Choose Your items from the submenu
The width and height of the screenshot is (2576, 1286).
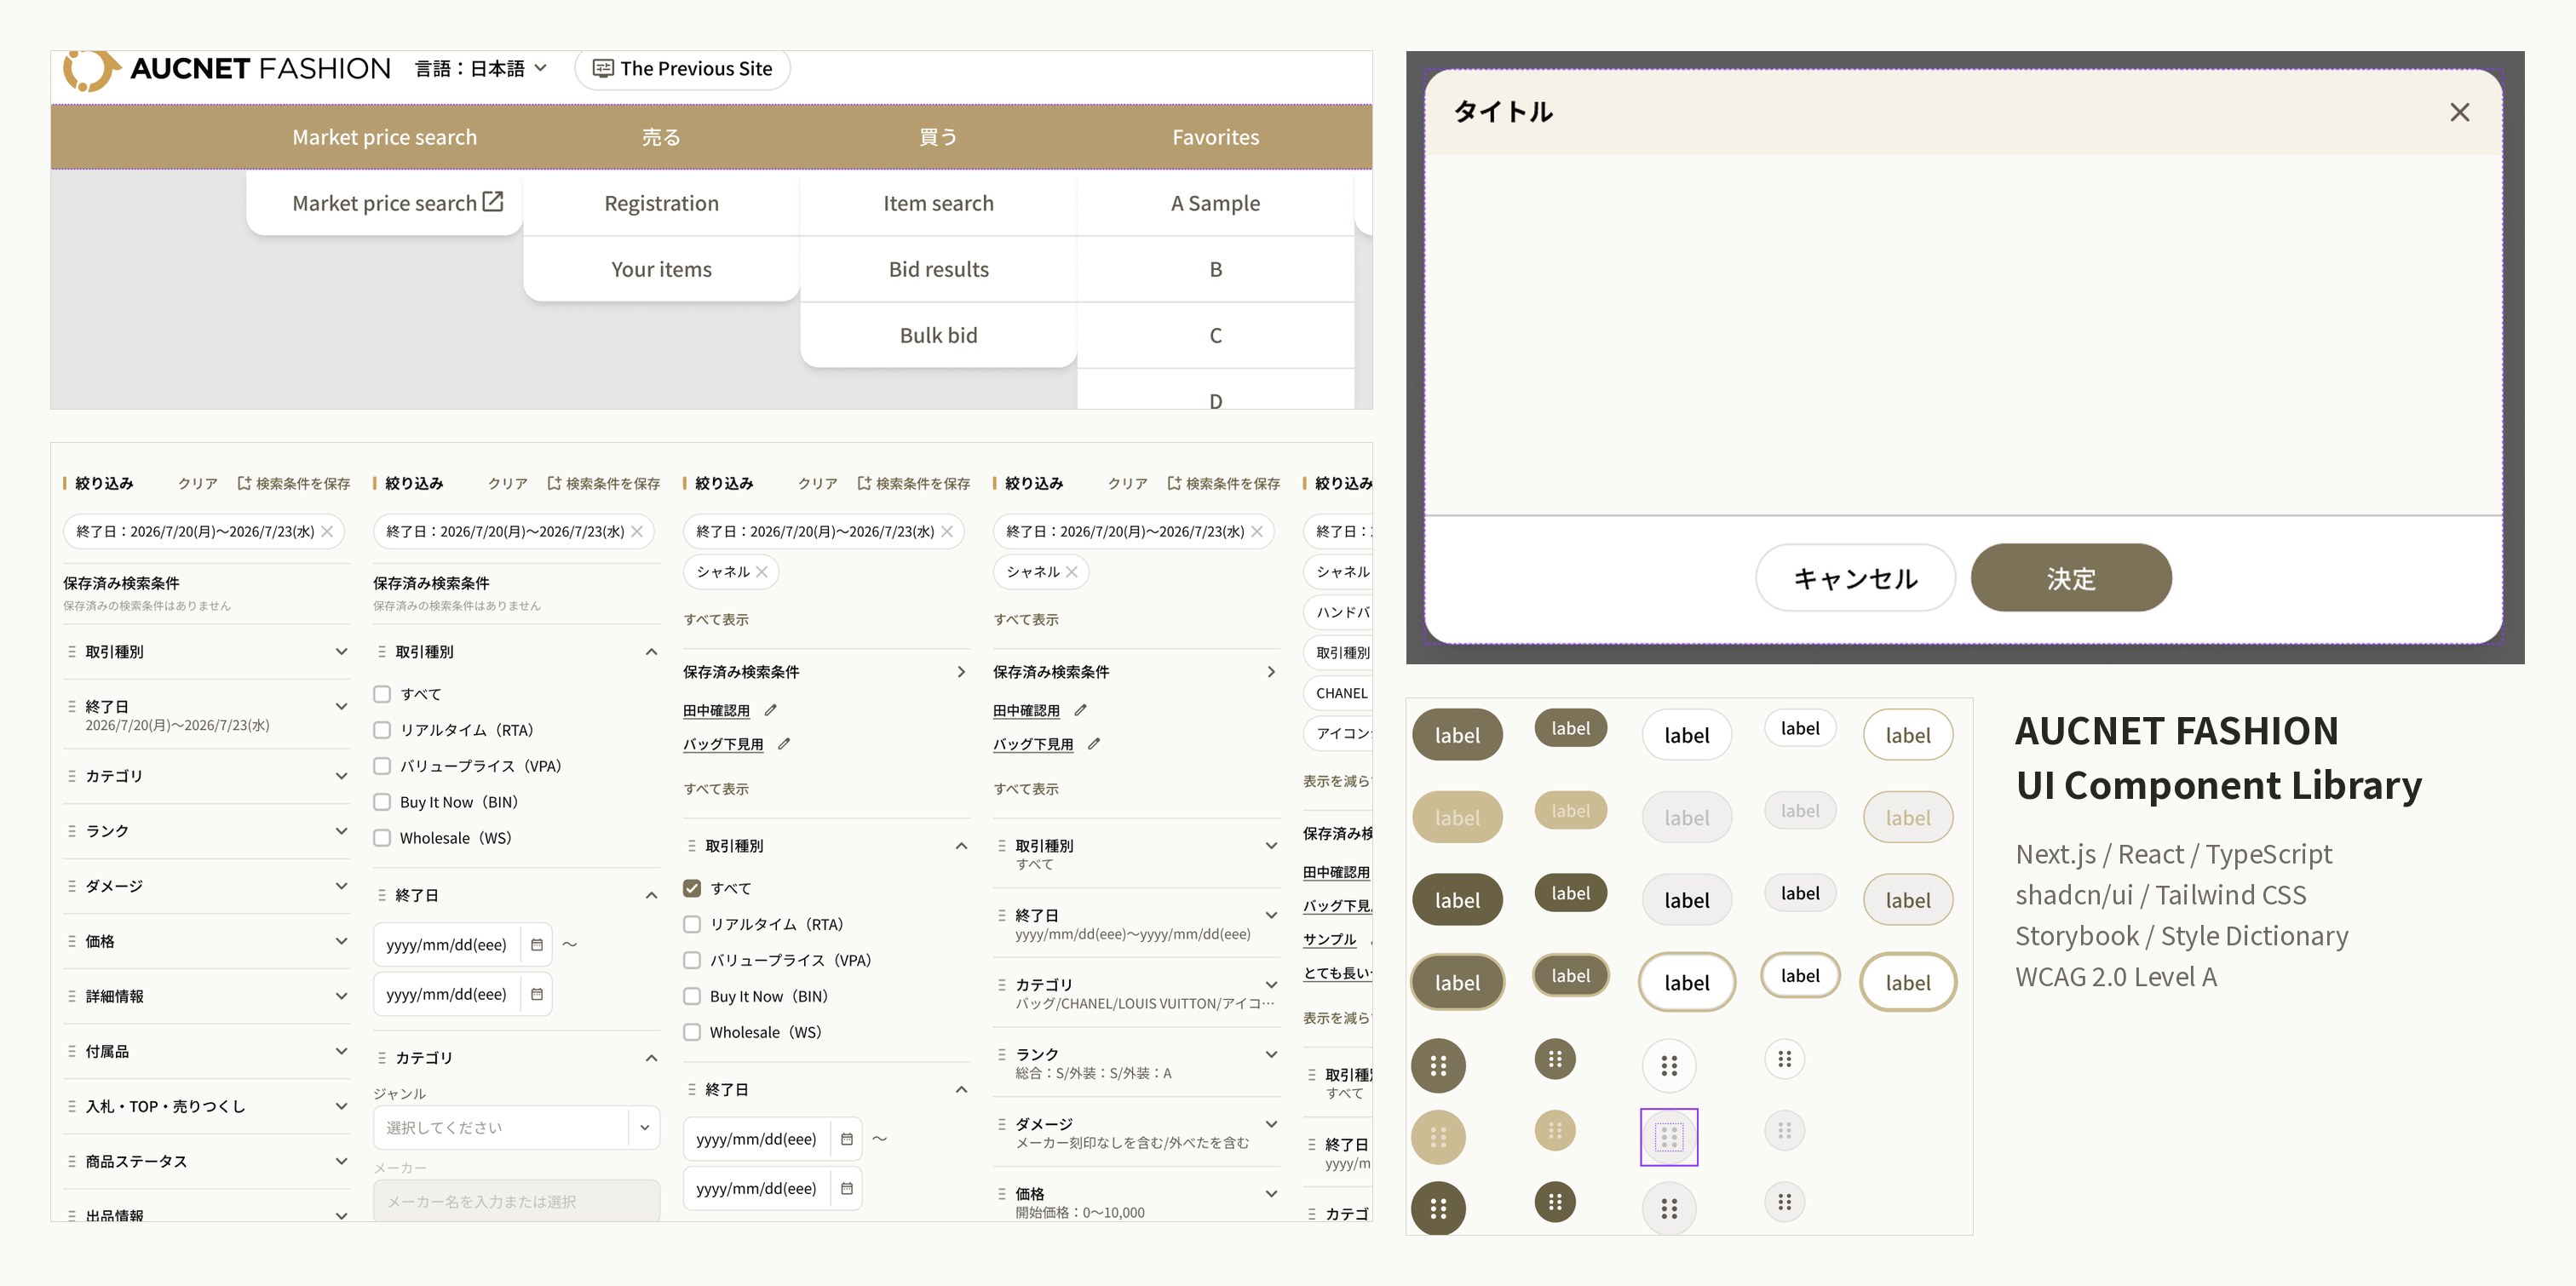click(661, 269)
